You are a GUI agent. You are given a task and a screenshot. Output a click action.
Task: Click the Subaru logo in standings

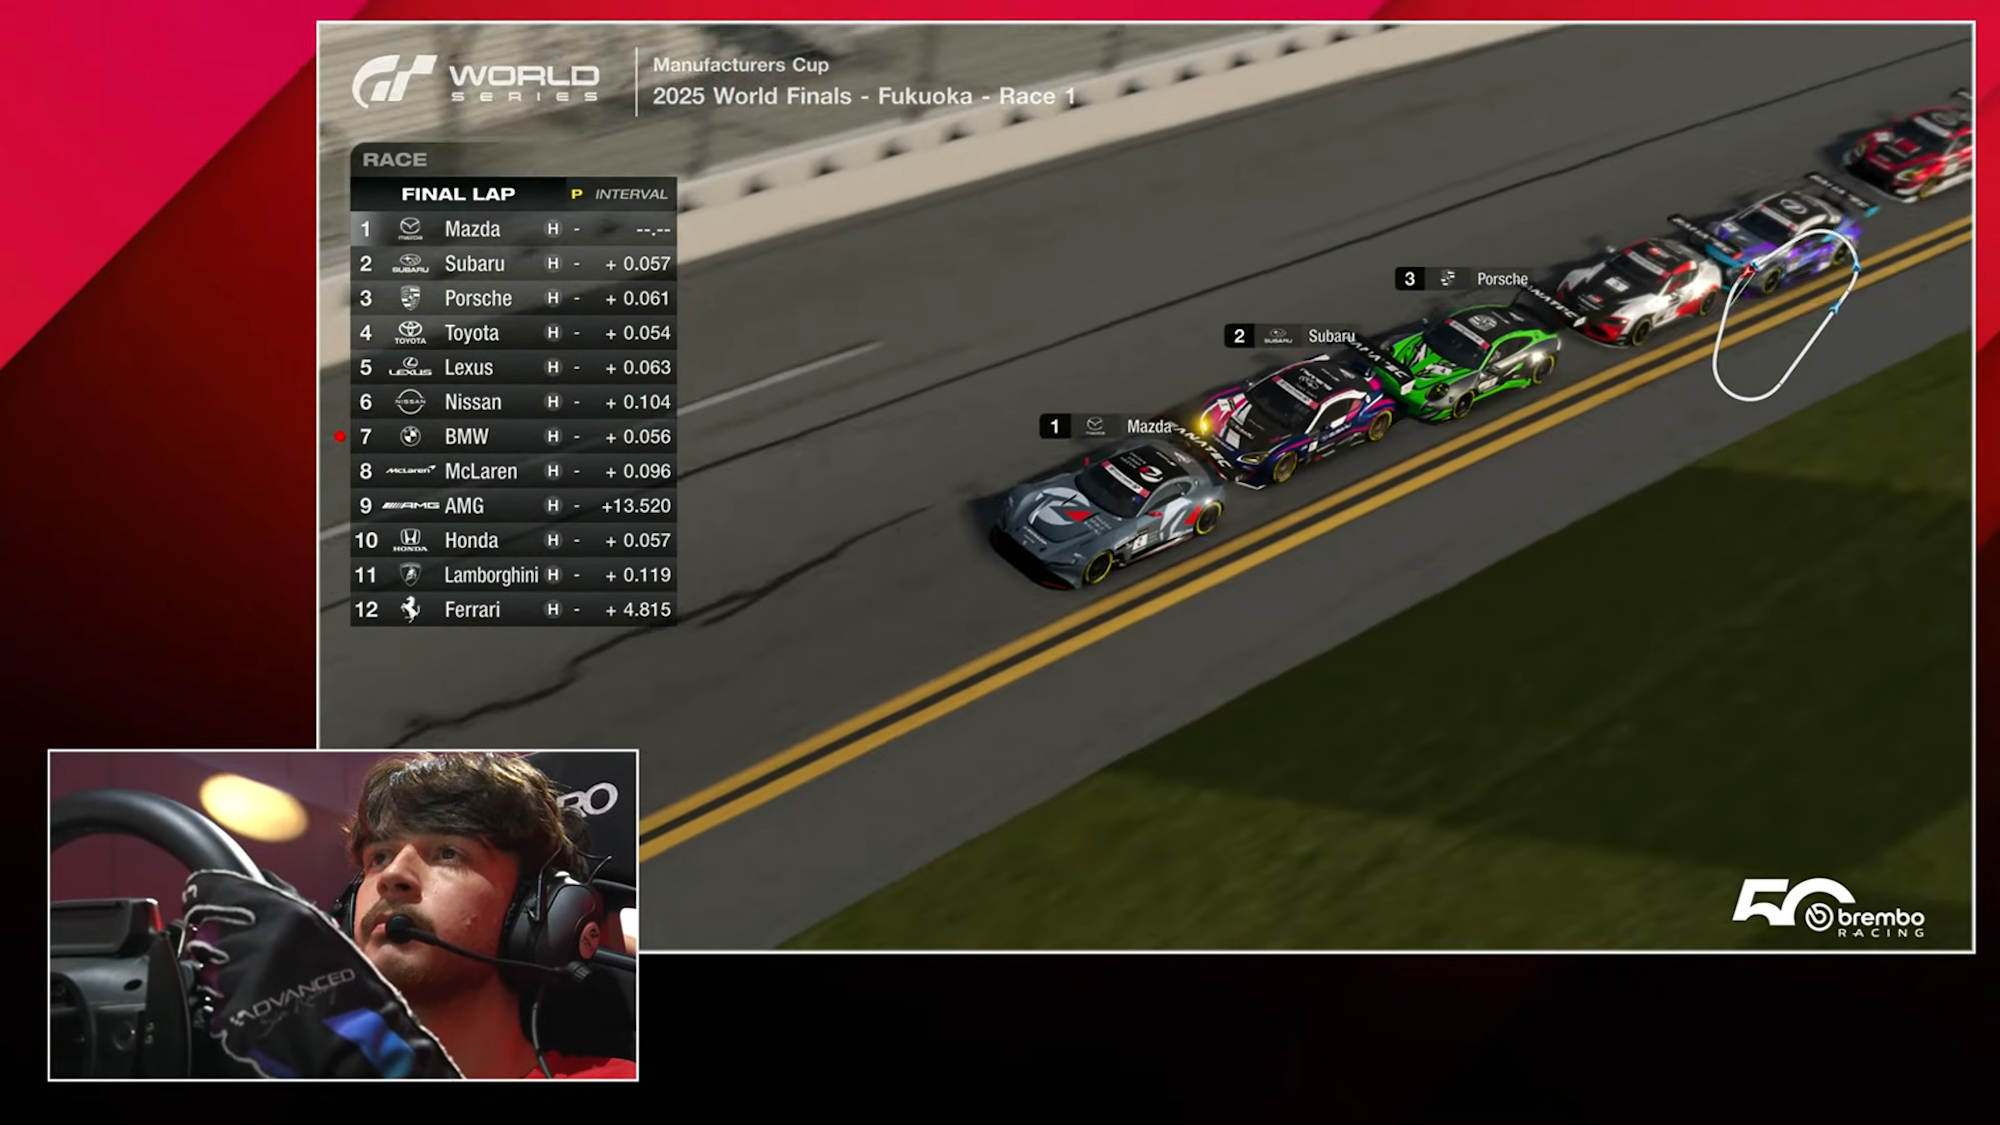click(x=410, y=264)
